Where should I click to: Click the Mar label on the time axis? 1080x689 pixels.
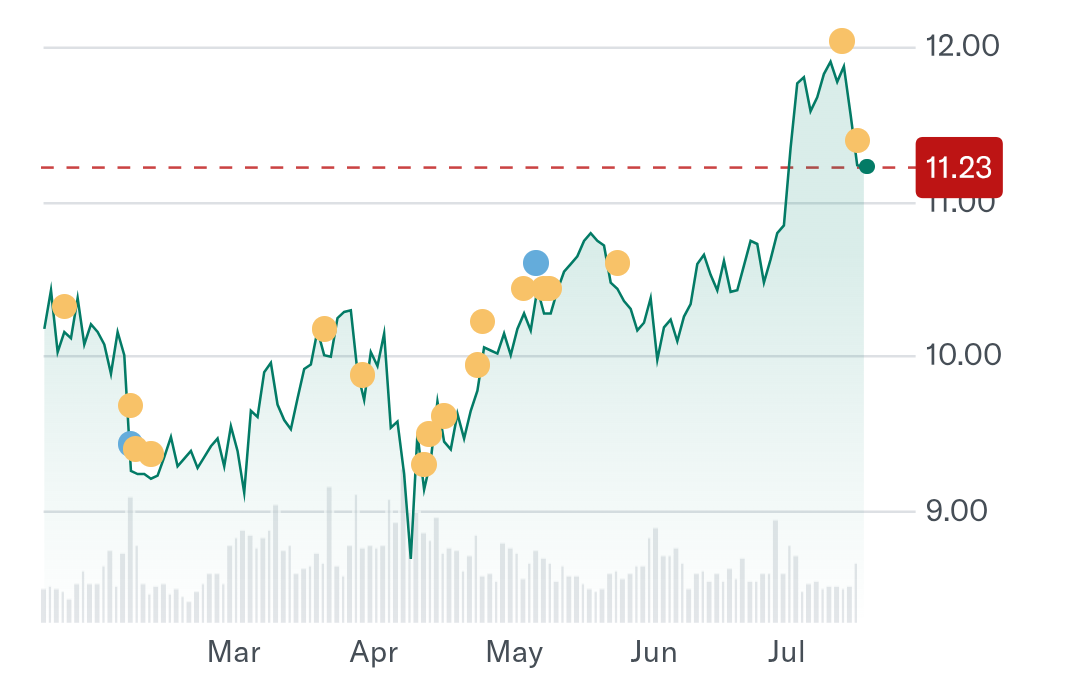234,654
